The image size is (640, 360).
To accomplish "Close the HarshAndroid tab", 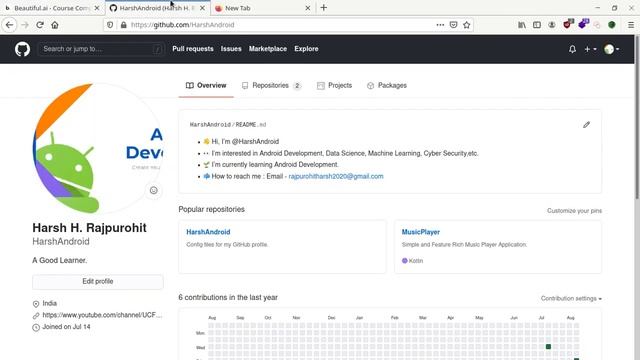I will tap(202, 8).
